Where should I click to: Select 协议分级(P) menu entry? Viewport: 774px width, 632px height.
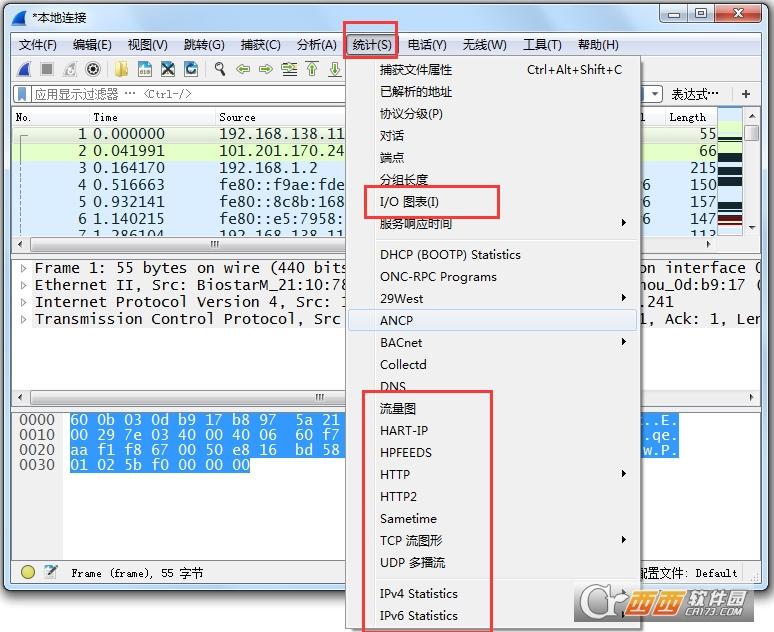492,114
